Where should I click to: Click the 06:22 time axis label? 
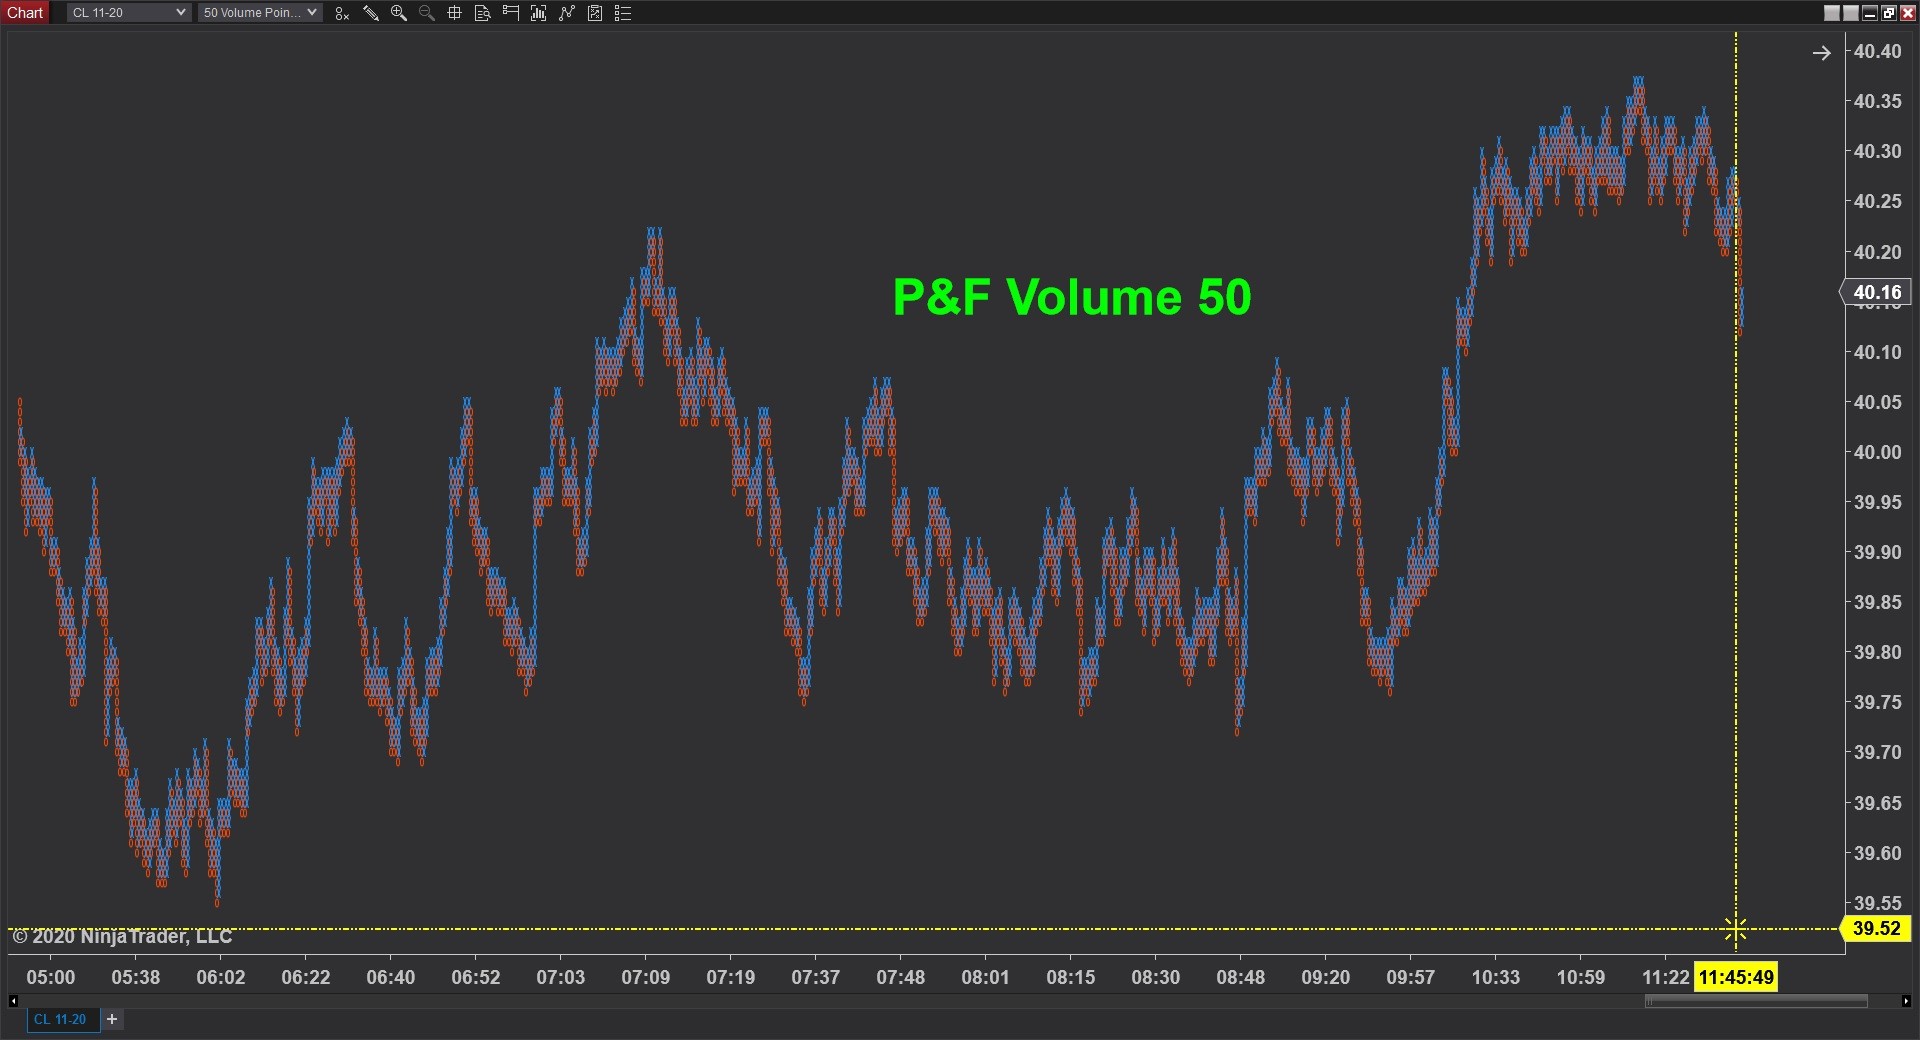click(x=306, y=977)
